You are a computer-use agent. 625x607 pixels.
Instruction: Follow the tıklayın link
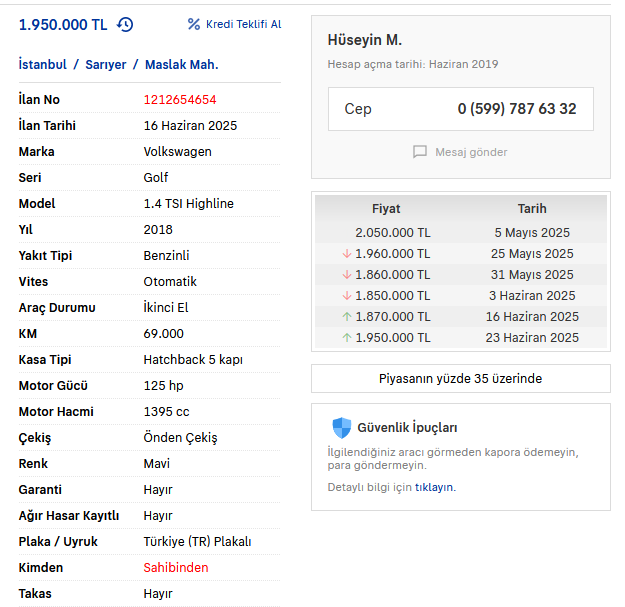pyautogui.click(x=434, y=487)
